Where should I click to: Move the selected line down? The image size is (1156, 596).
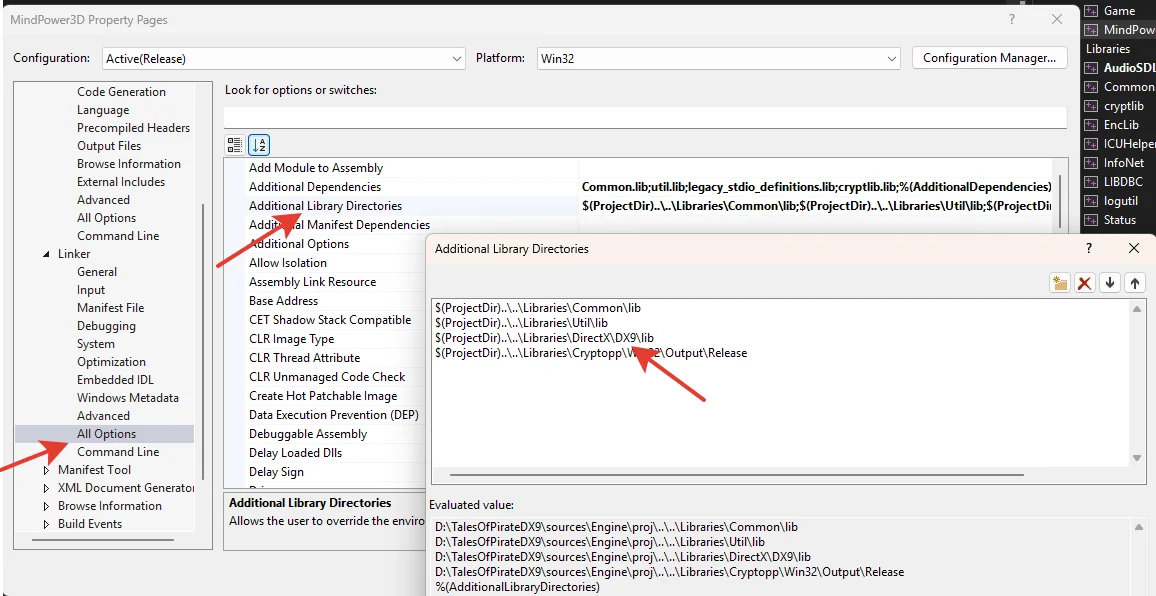[x=1110, y=283]
